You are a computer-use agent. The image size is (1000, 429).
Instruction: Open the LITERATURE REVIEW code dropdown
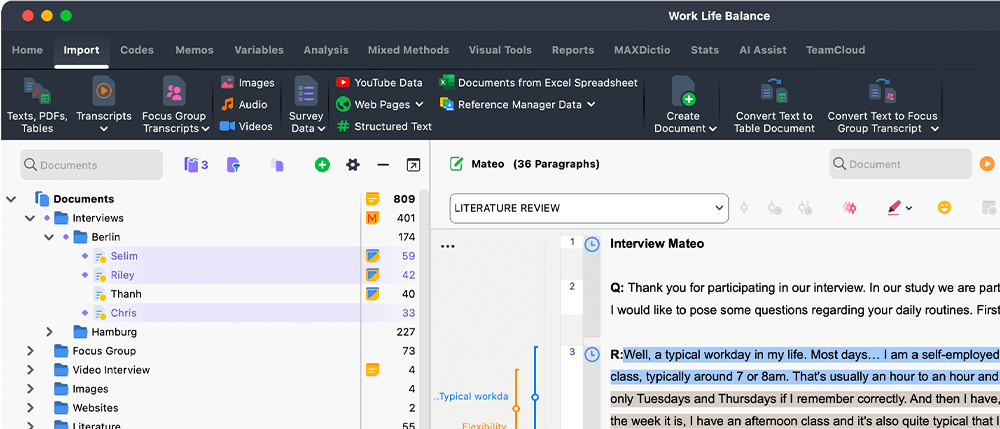[589, 208]
